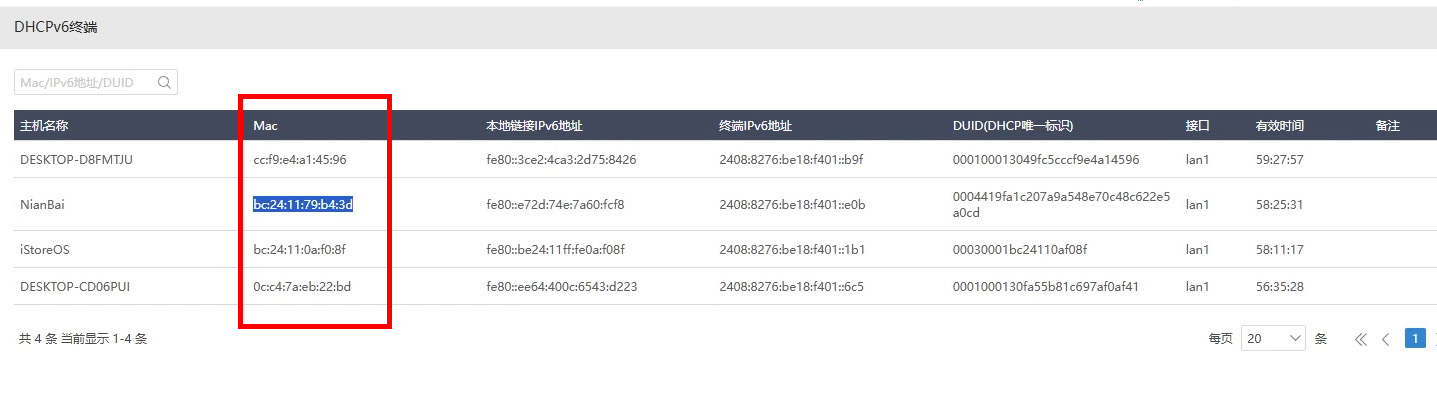
Task: Select page 1 in pagination
Action: coord(1415,338)
